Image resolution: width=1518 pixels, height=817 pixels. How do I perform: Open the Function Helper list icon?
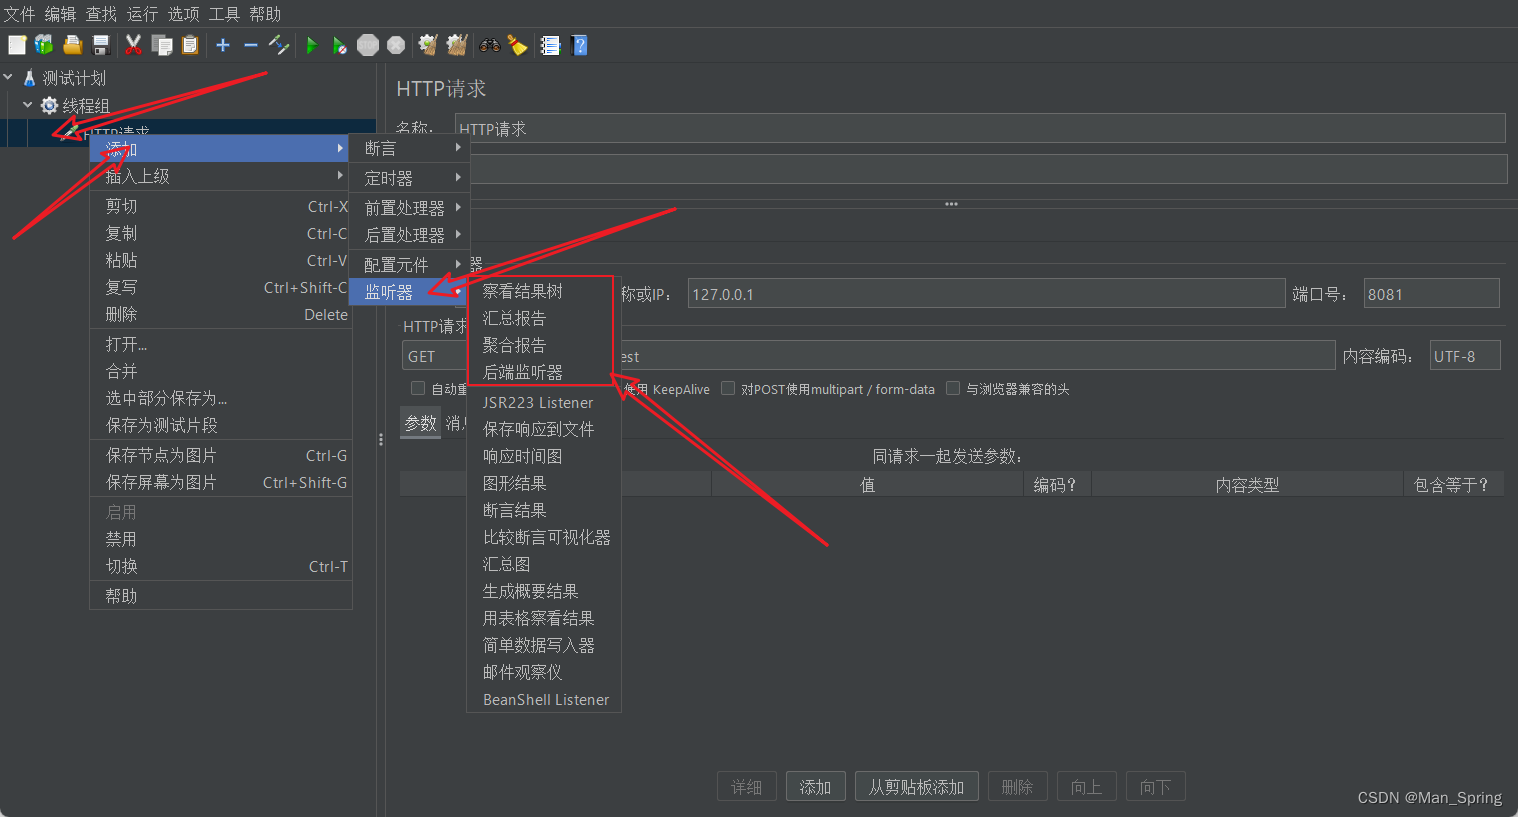tap(550, 45)
